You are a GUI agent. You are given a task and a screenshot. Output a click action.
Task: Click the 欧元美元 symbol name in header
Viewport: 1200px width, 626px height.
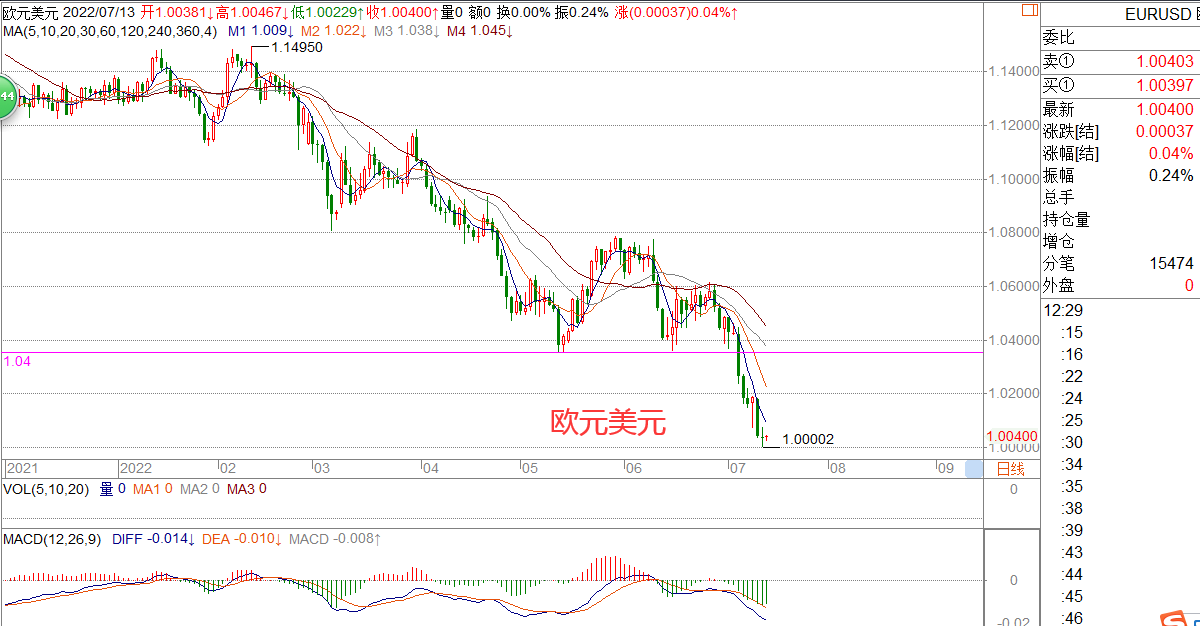point(32,13)
